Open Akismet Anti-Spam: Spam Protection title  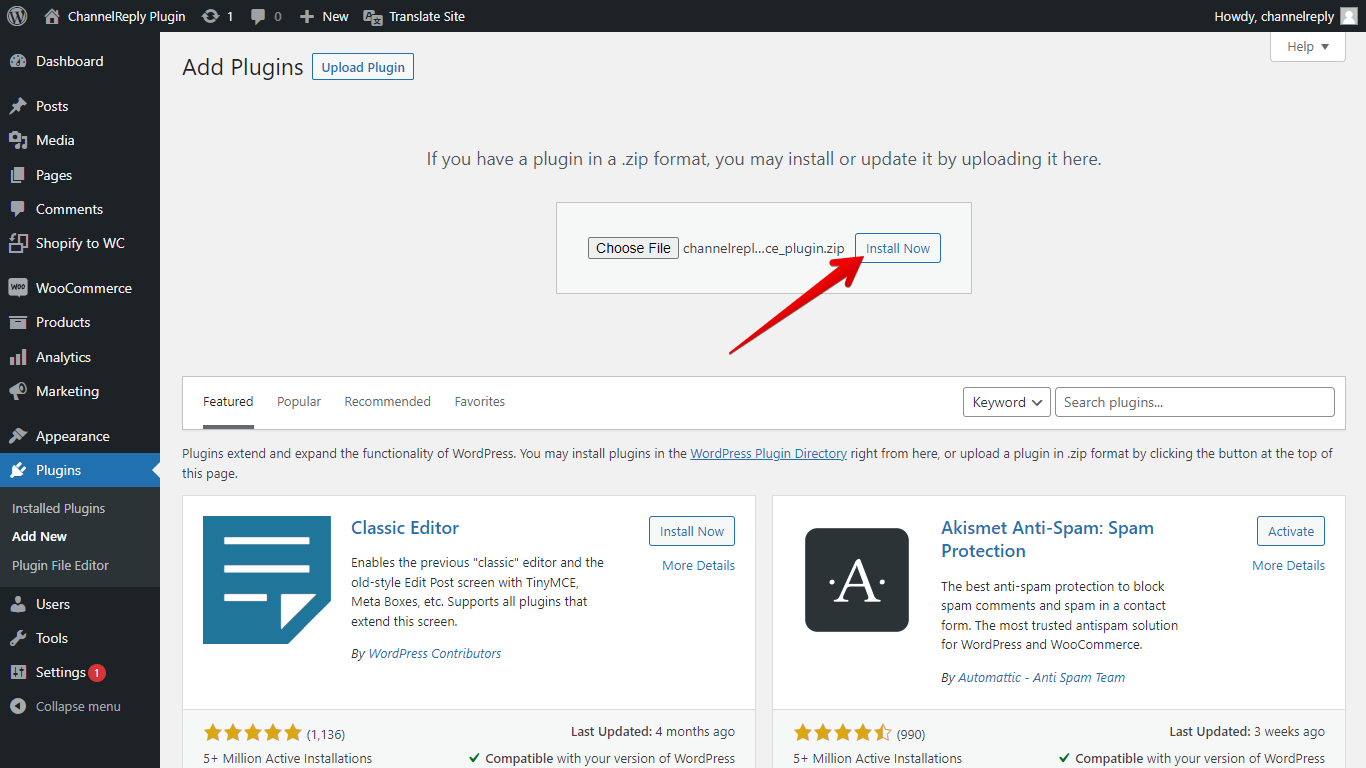tap(1047, 539)
